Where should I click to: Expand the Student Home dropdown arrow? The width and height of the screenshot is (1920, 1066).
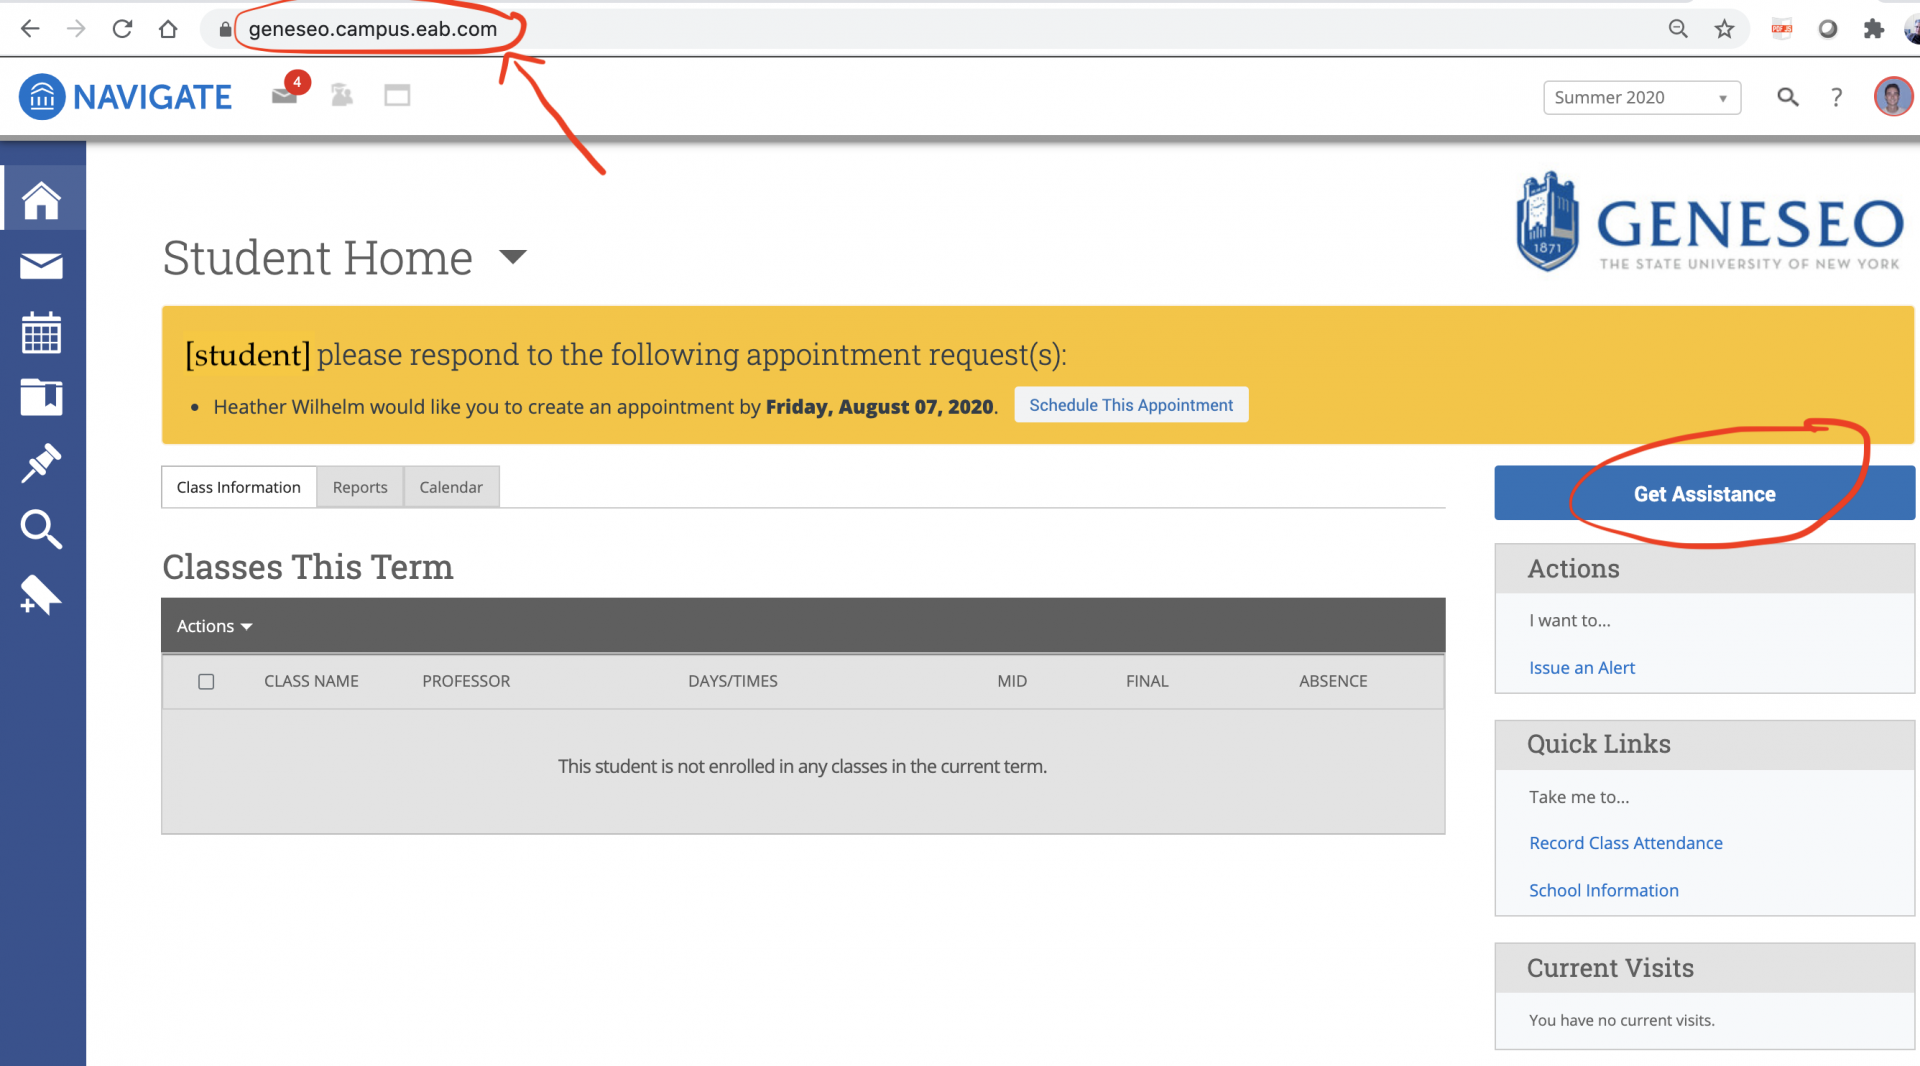click(x=513, y=257)
